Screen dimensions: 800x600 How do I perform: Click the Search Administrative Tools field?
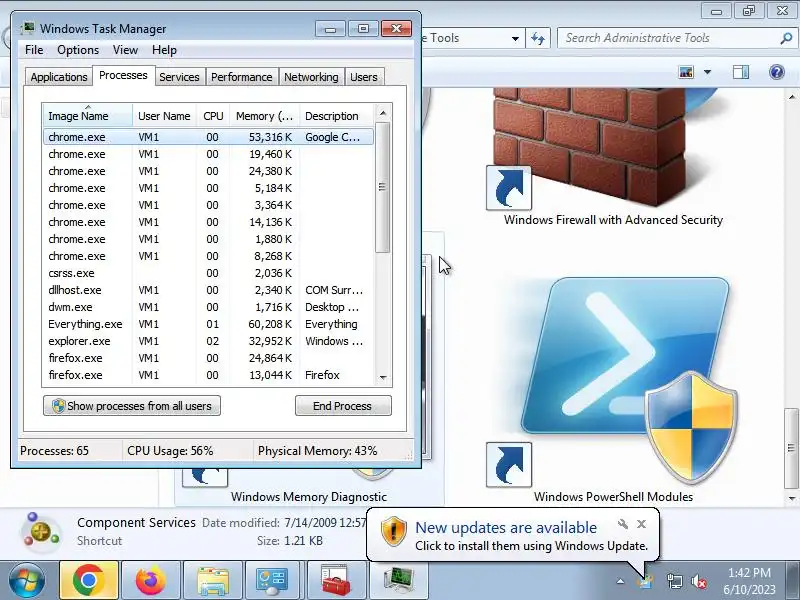[x=669, y=38]
